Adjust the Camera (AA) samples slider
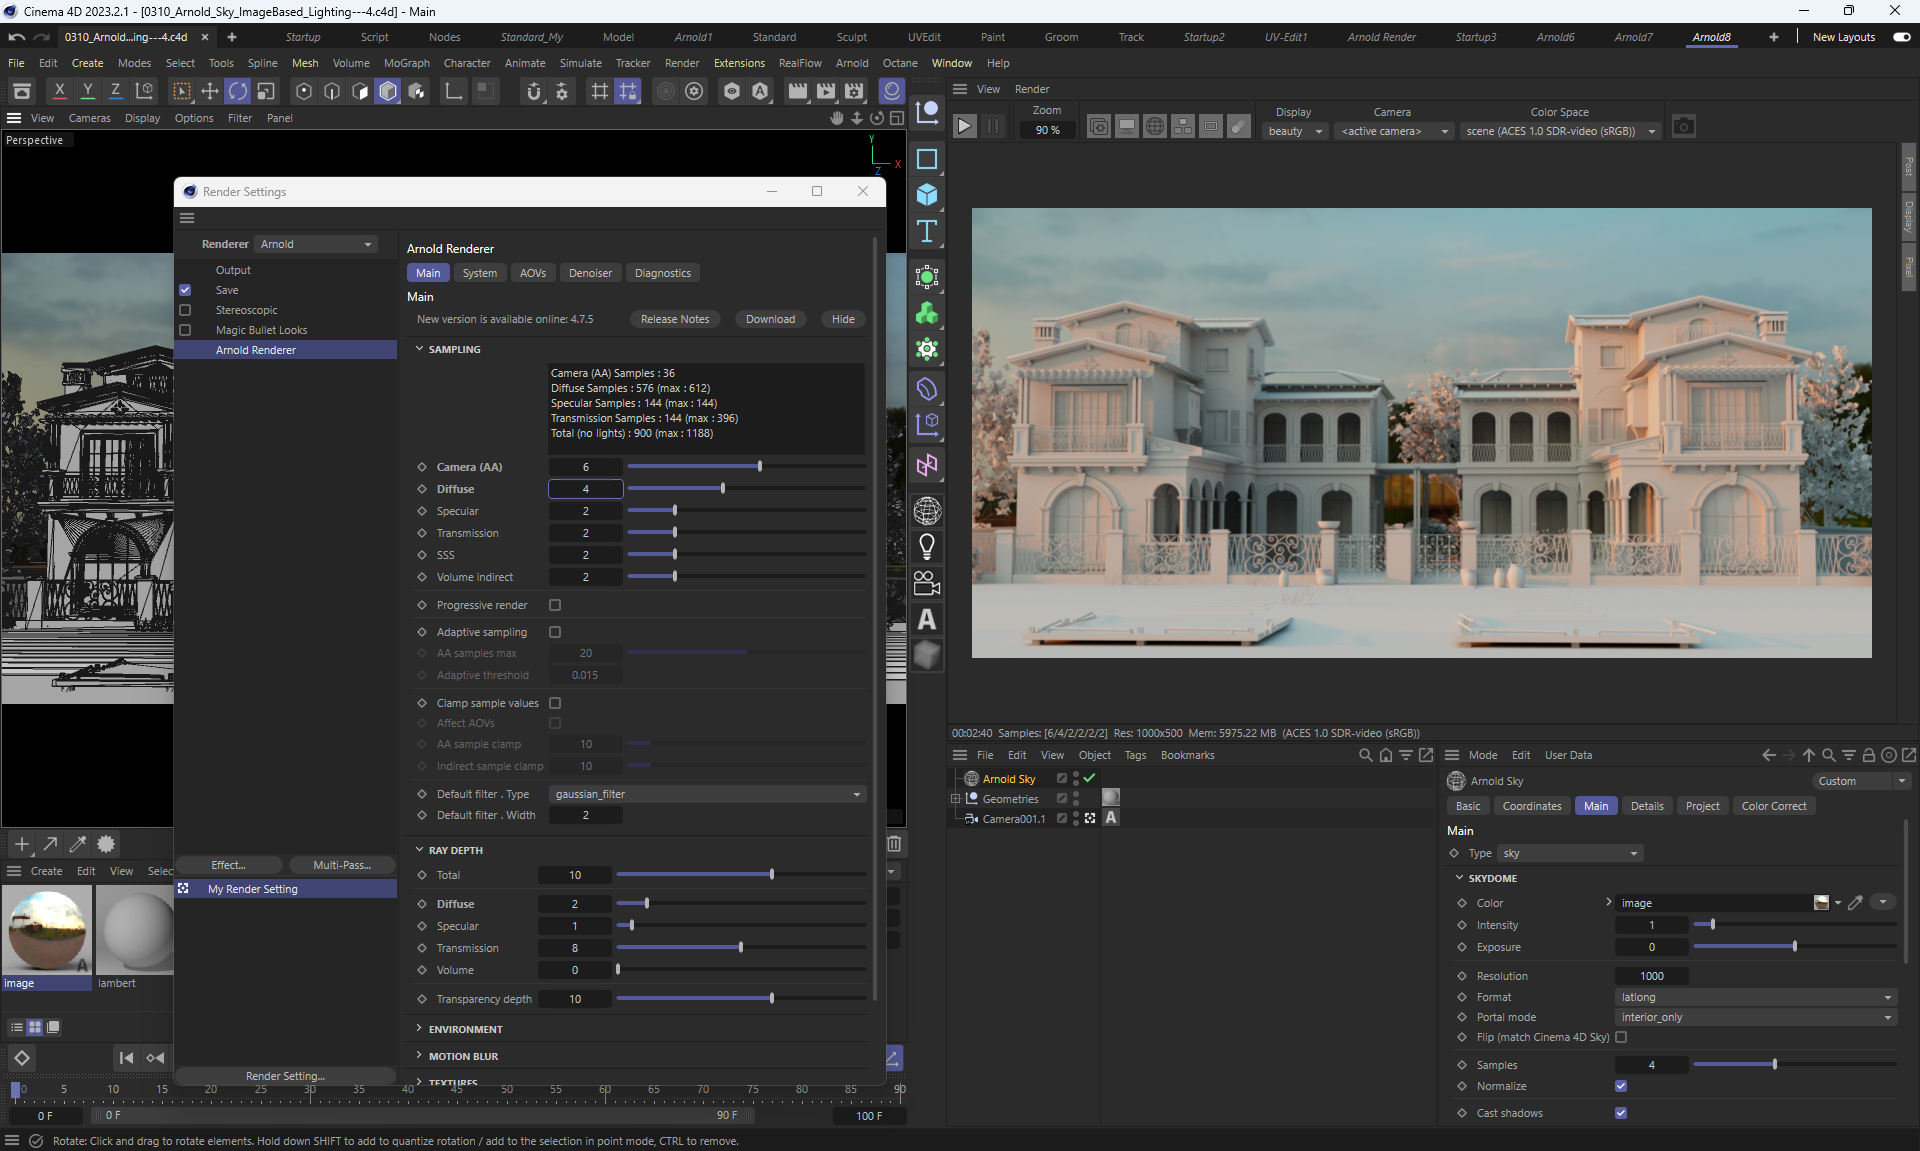Viewport: 1920px width, 1151px height. [760, 467]
